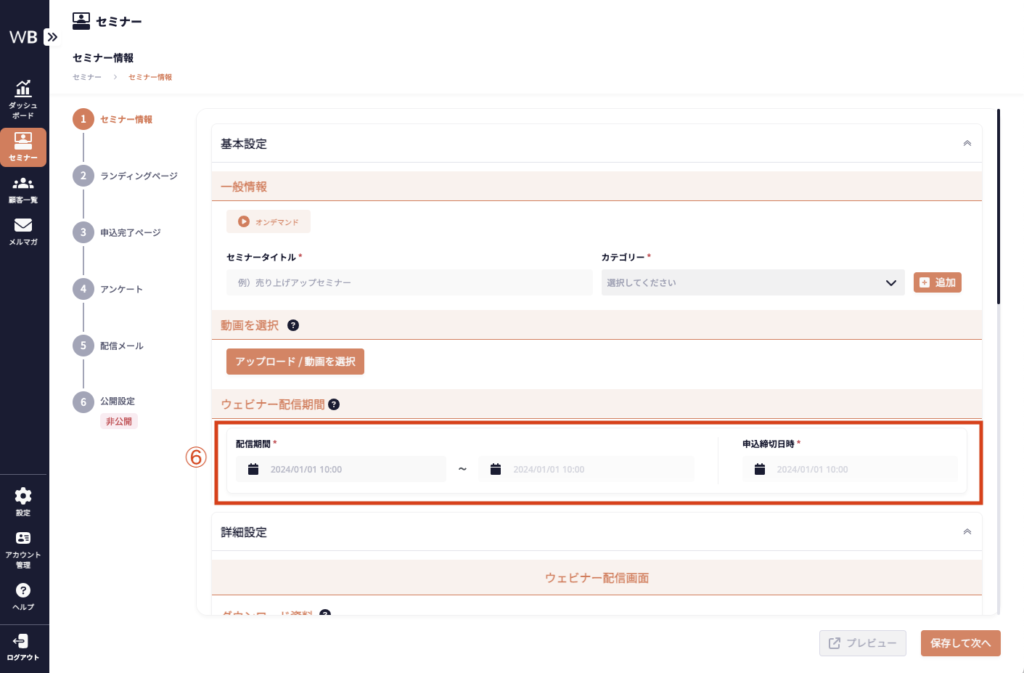
Task: Open the mail magazine envelope icon
Action: (x=23, y=231)
